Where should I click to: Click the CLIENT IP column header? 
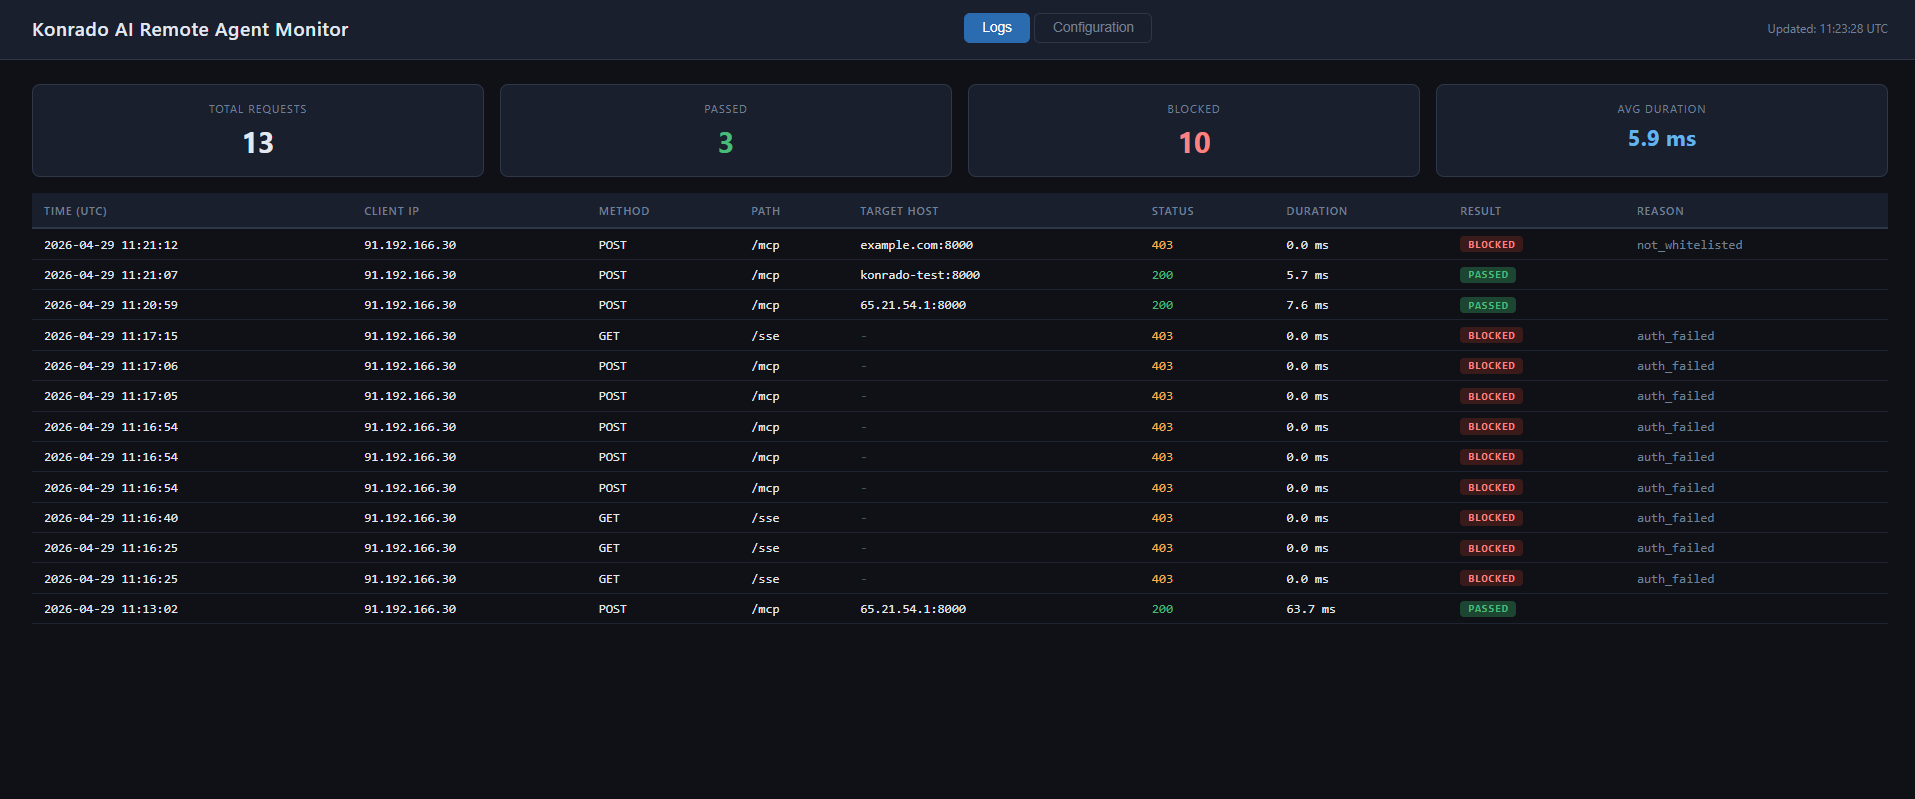tap(392, 211)
